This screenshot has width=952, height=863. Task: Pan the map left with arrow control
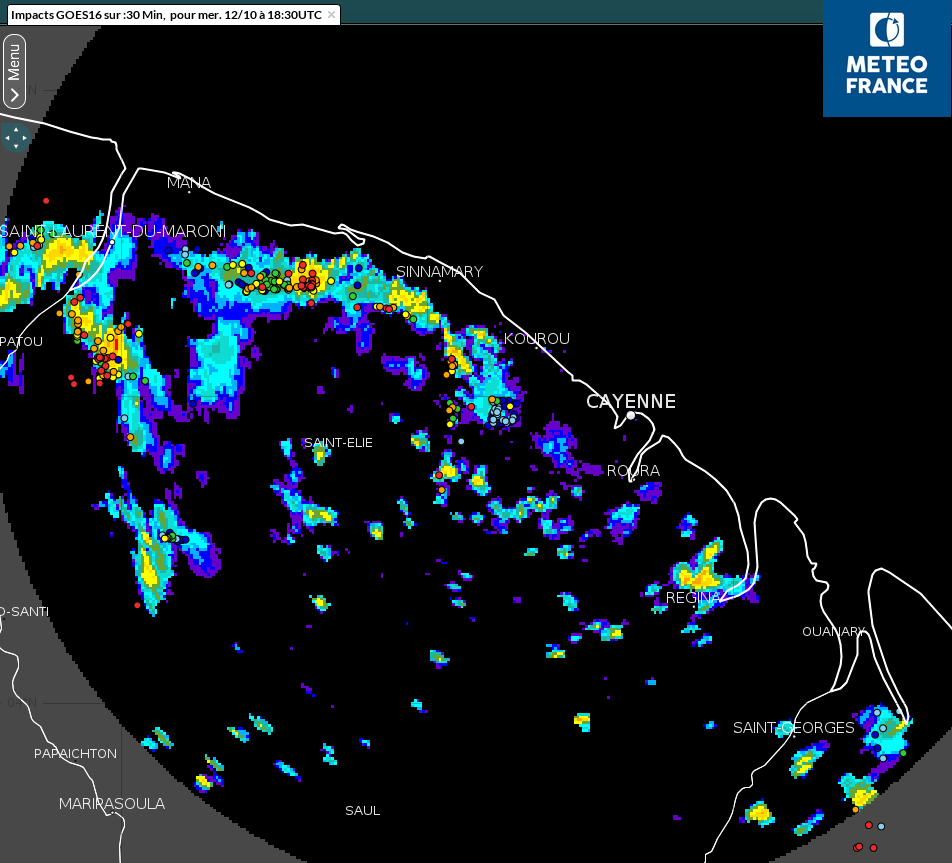click(x=6, y=137)
